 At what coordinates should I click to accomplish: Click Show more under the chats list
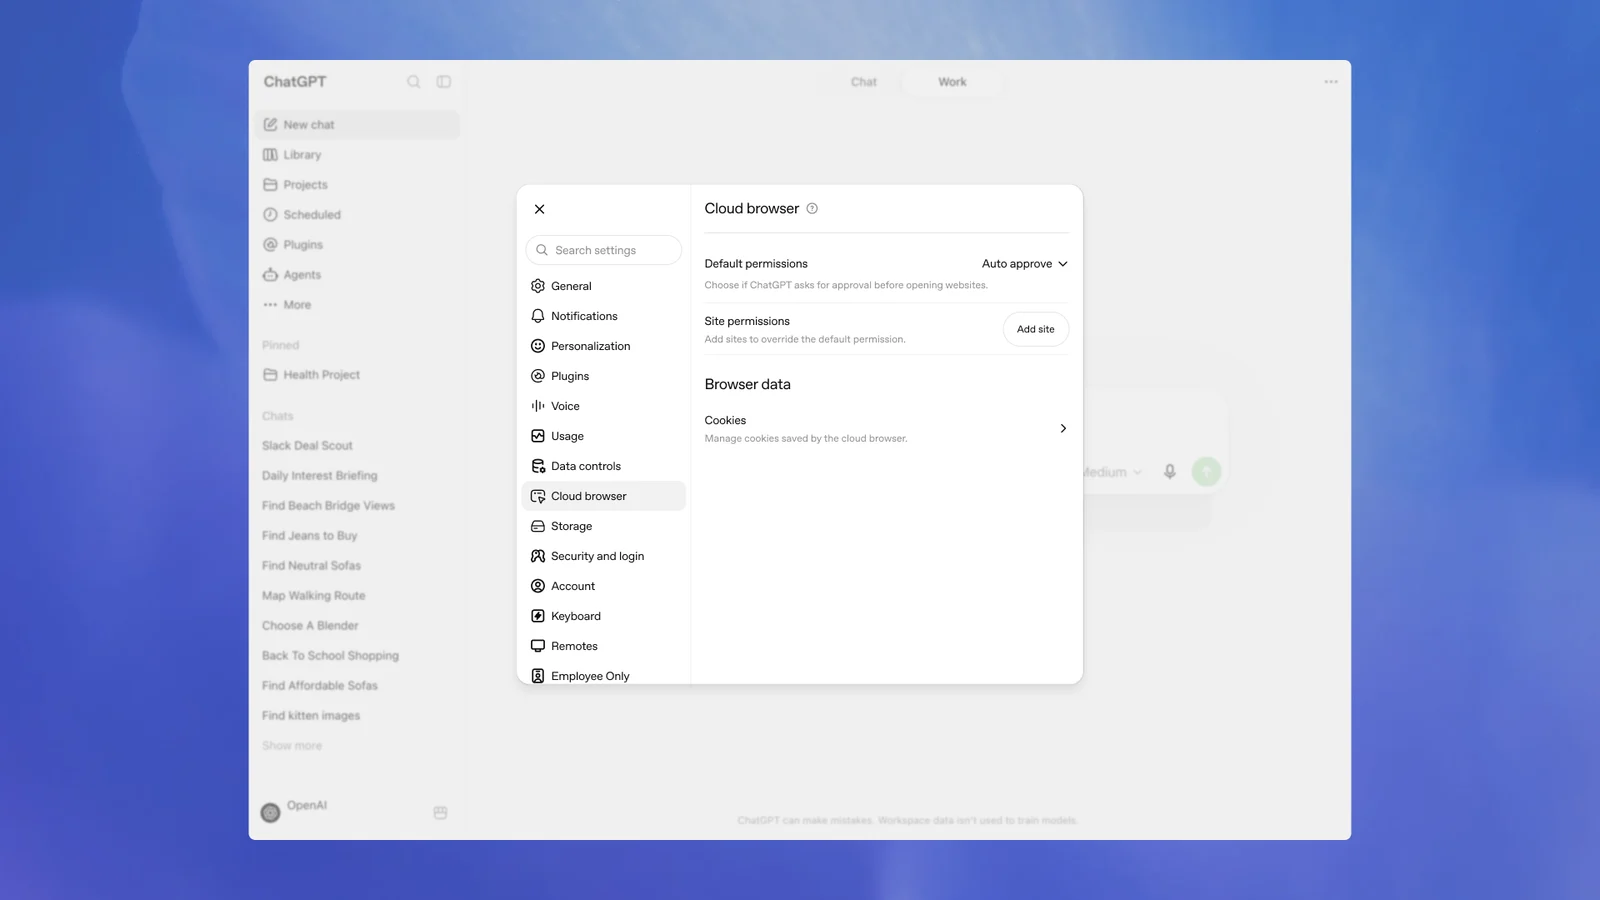pos(292,746)
